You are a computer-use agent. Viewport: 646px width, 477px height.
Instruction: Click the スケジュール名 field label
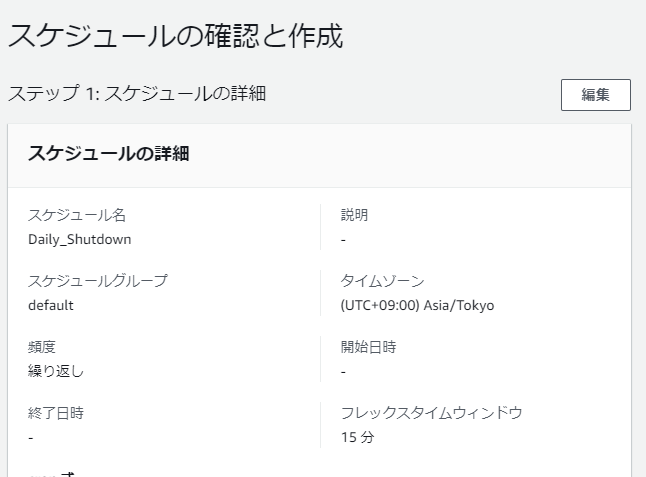click(x=77, y=215)
